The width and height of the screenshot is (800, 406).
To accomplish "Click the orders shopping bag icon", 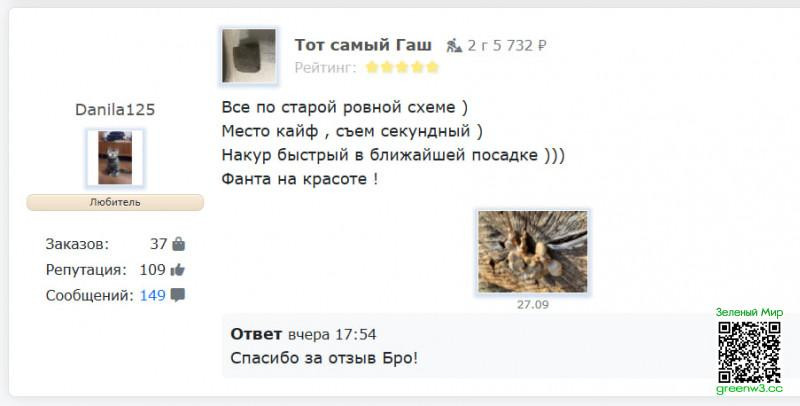I will coord(179,244).
